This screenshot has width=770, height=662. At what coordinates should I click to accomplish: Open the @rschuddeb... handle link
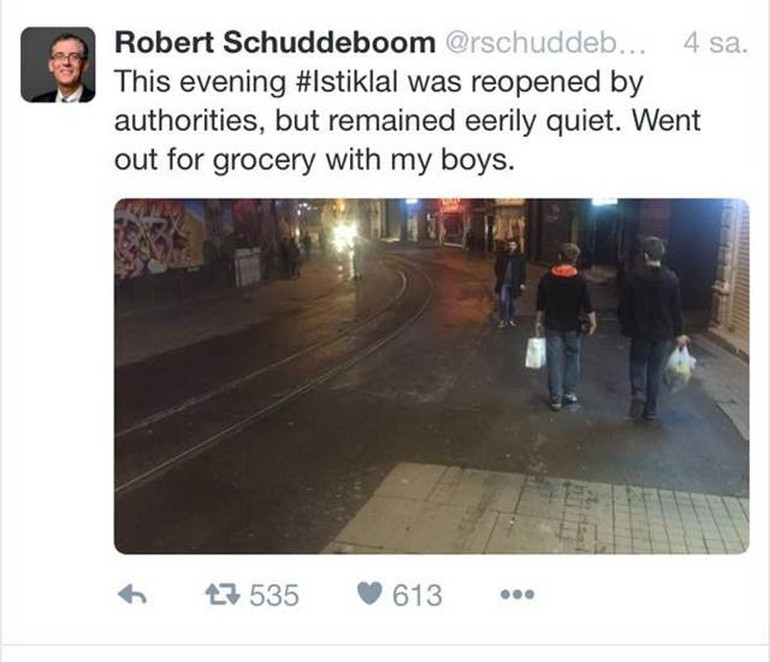546,43
